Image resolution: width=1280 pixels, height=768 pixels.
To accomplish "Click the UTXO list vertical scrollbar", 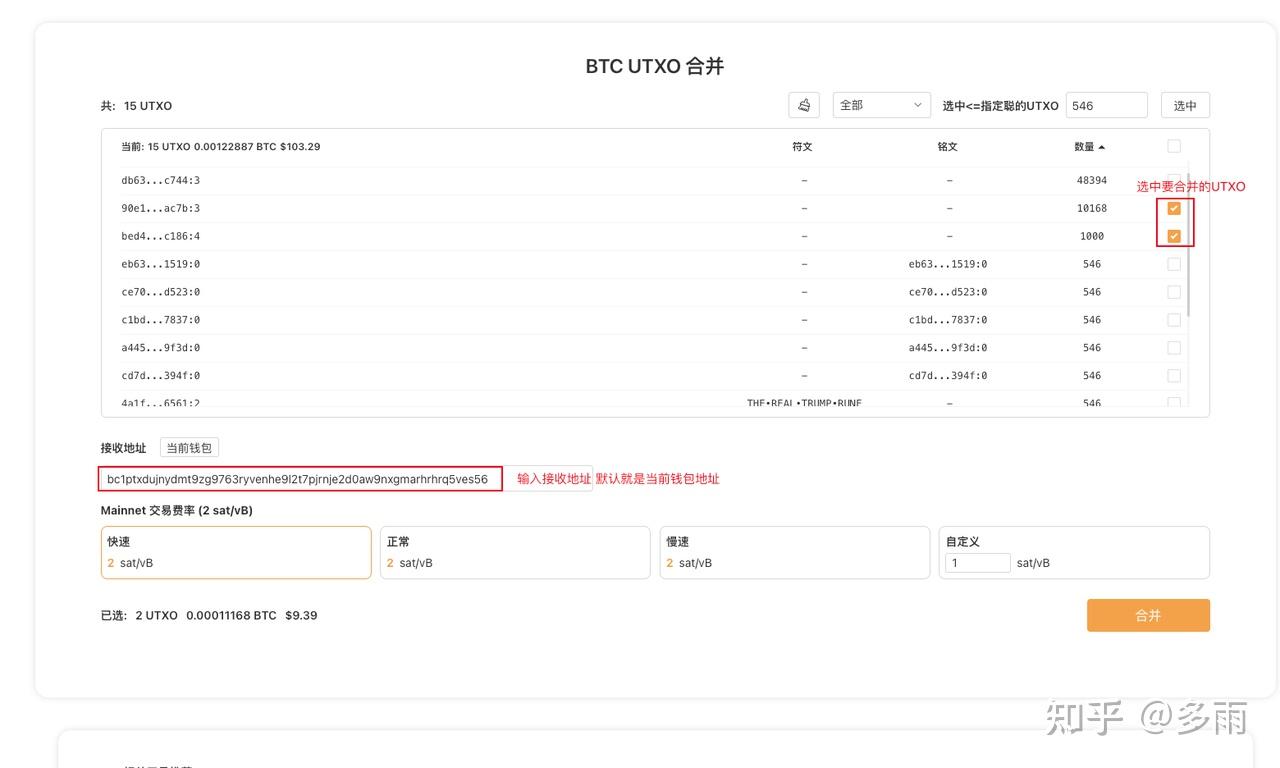I will pyautogui.click(x=1189, y=244).
